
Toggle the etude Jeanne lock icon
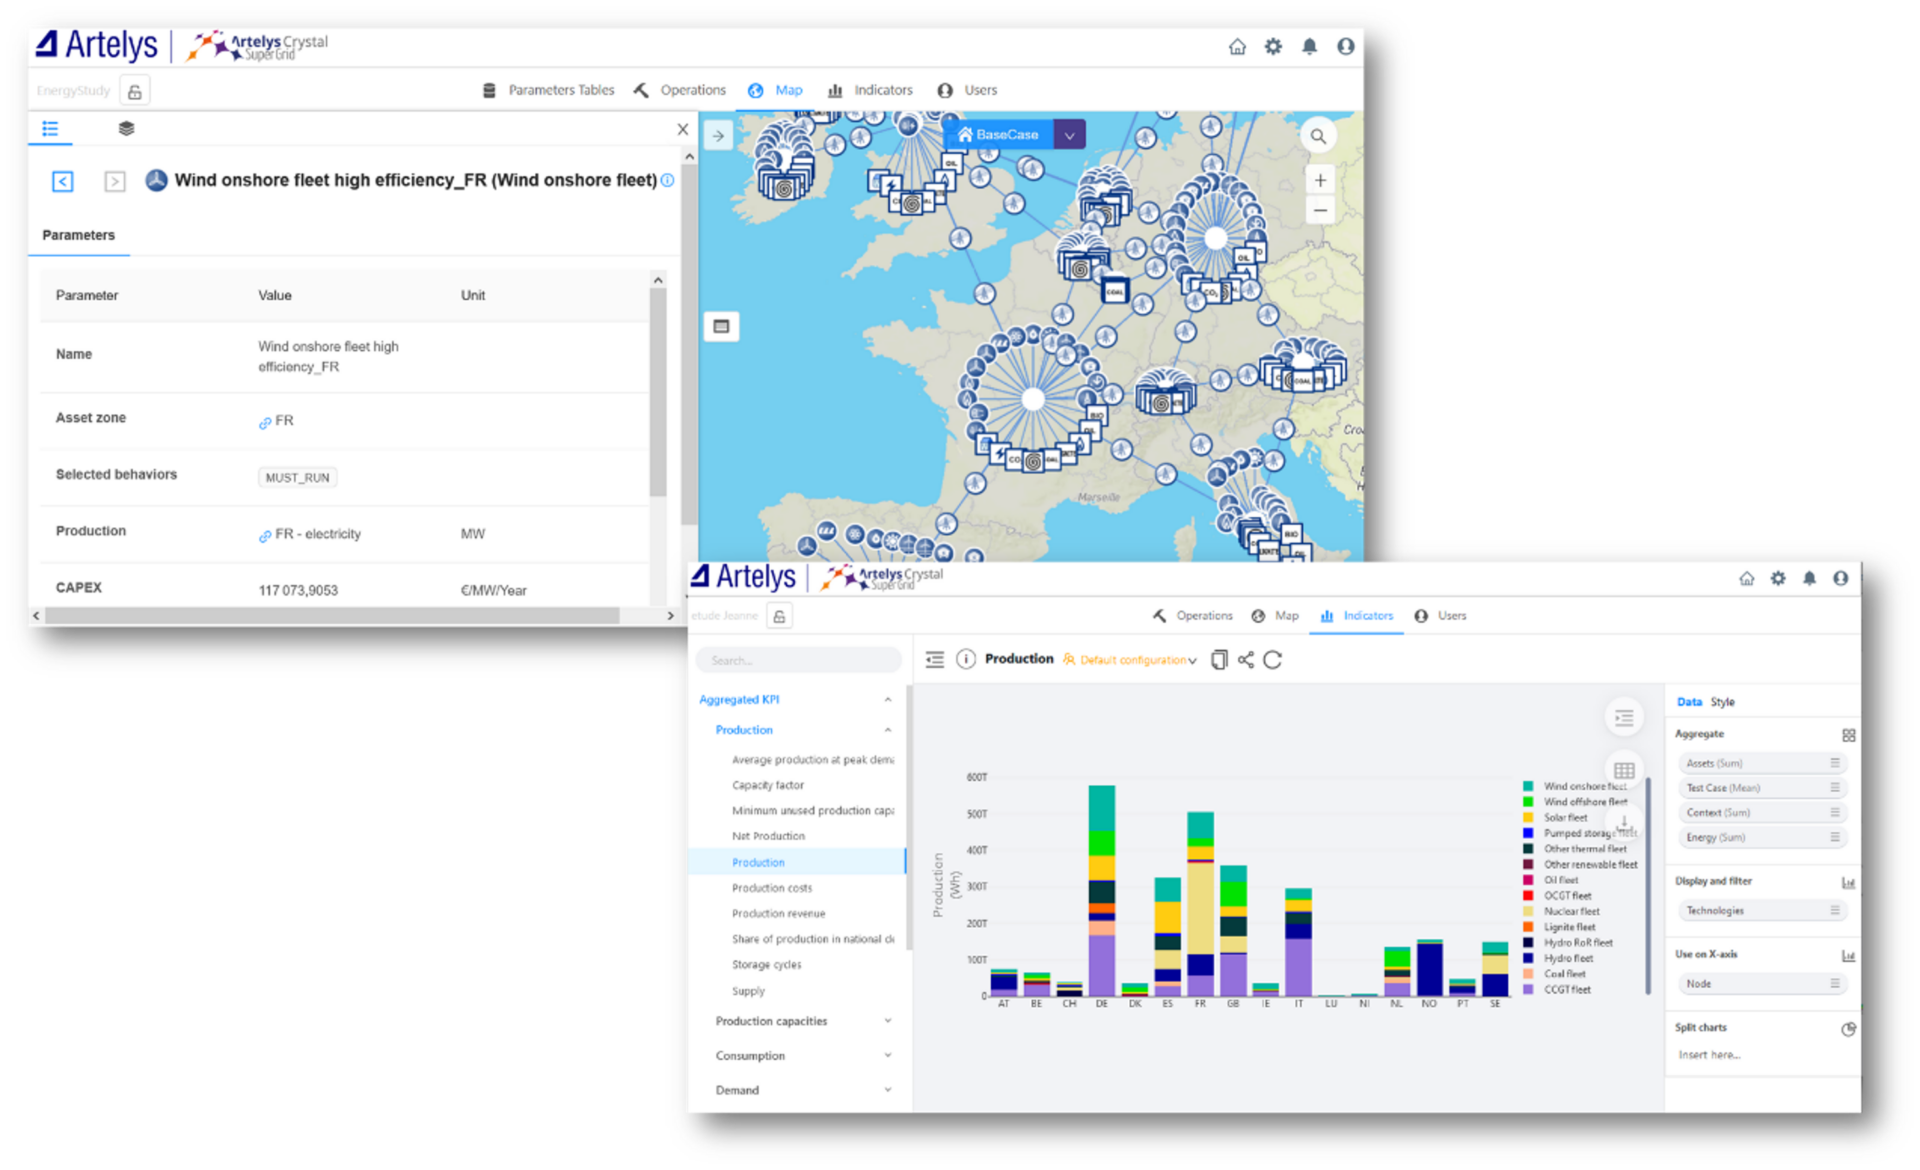click(x=779, y=616)
